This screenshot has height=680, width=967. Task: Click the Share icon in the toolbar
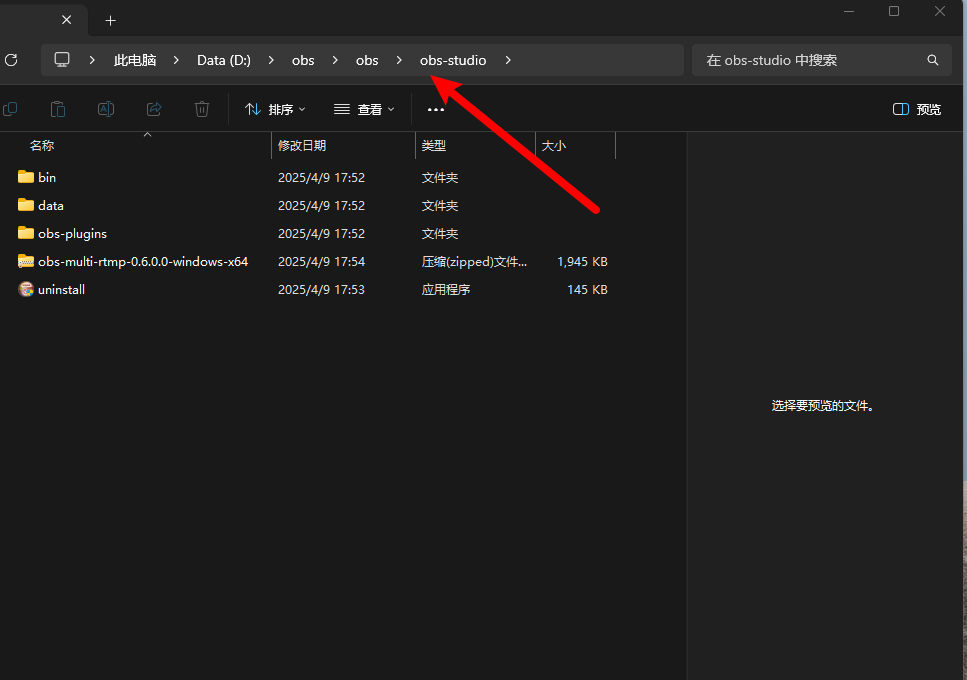(154, 109)
